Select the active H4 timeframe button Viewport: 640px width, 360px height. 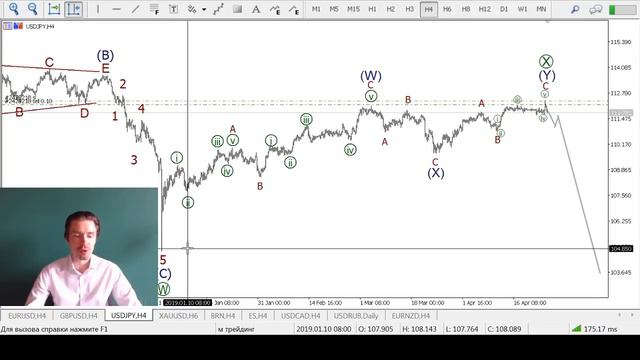point(429,9)
